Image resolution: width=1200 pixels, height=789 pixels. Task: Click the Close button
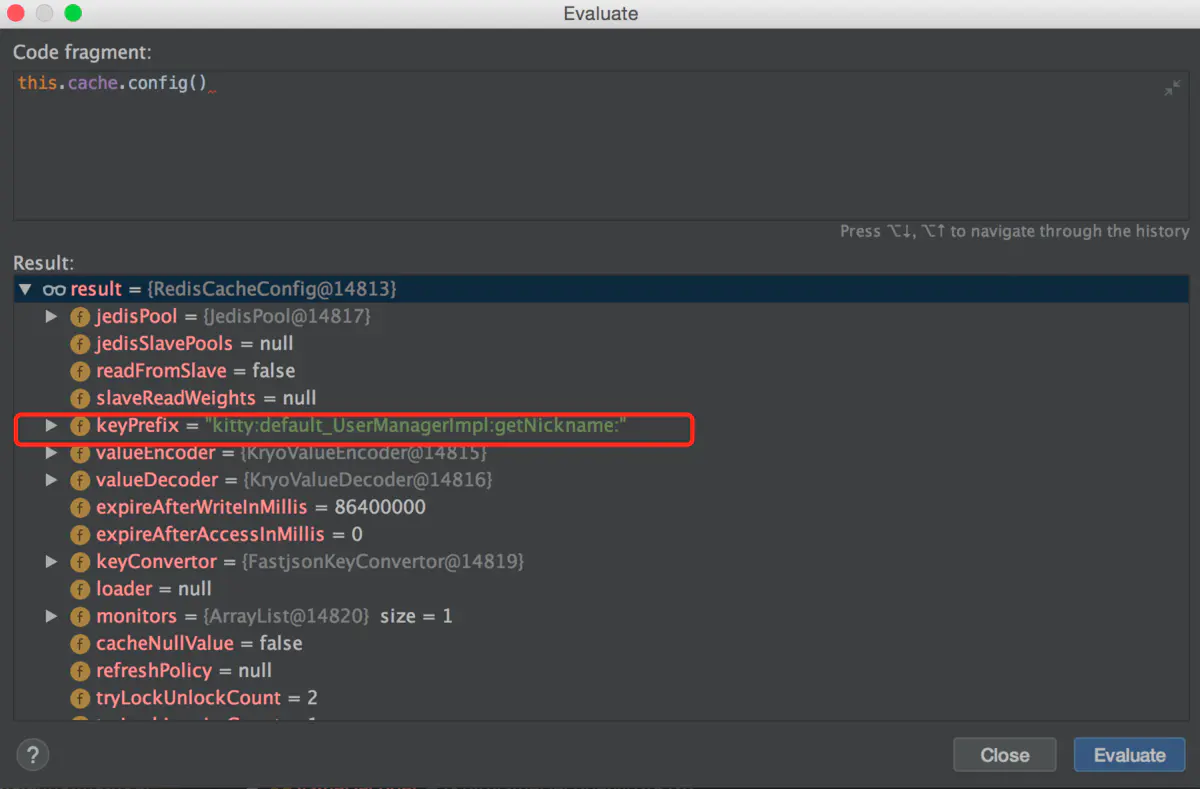coord(1005,755)
